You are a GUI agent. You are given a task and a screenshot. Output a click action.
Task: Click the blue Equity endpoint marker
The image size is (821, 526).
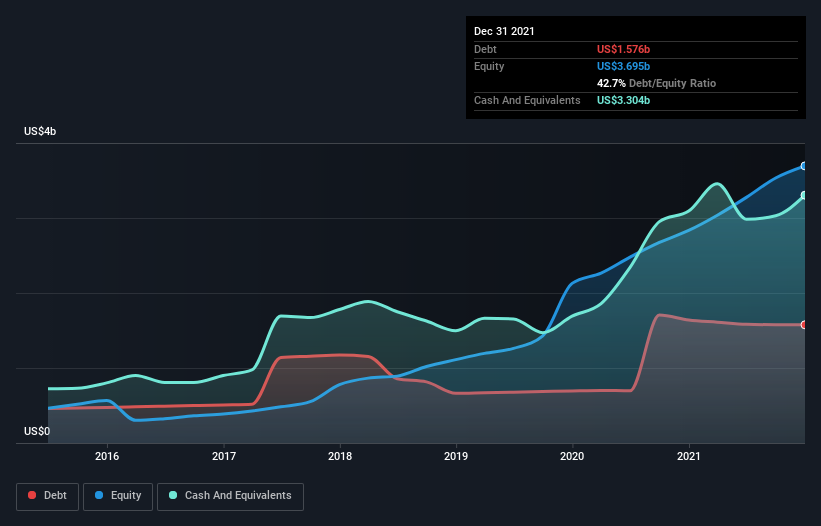[x=804, y=166]
